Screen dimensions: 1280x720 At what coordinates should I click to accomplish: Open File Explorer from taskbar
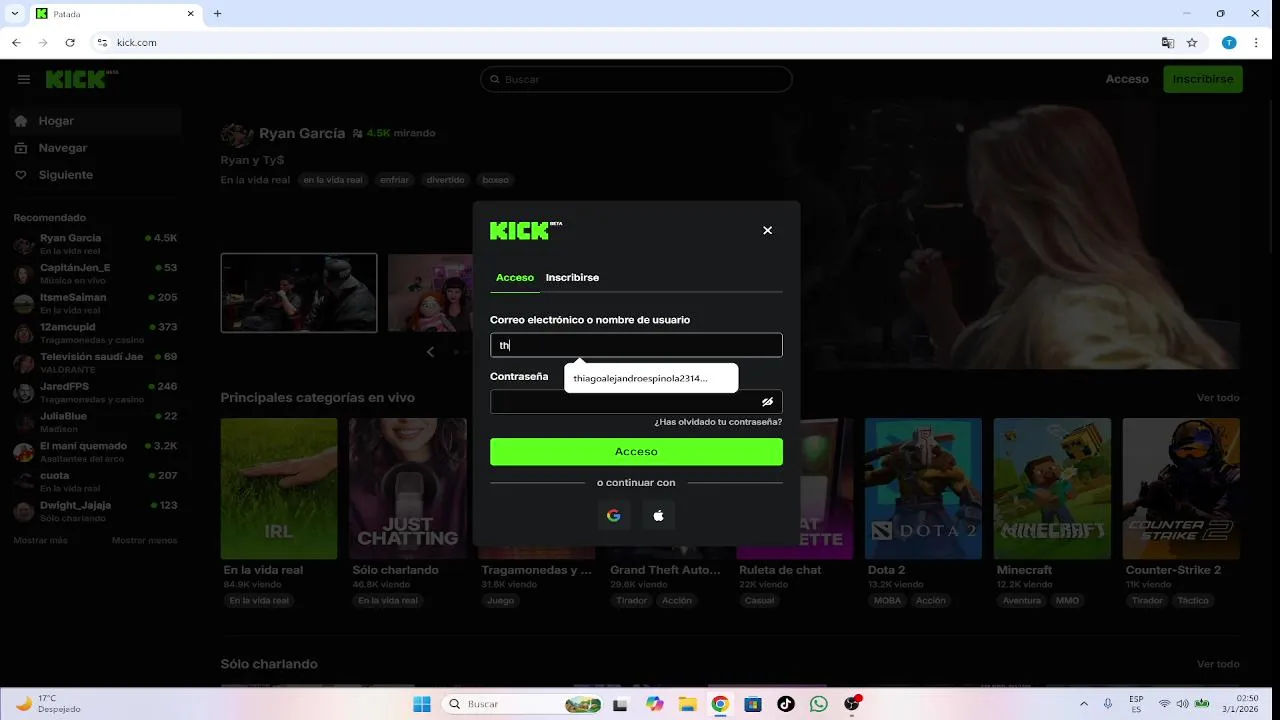(687, 704)
